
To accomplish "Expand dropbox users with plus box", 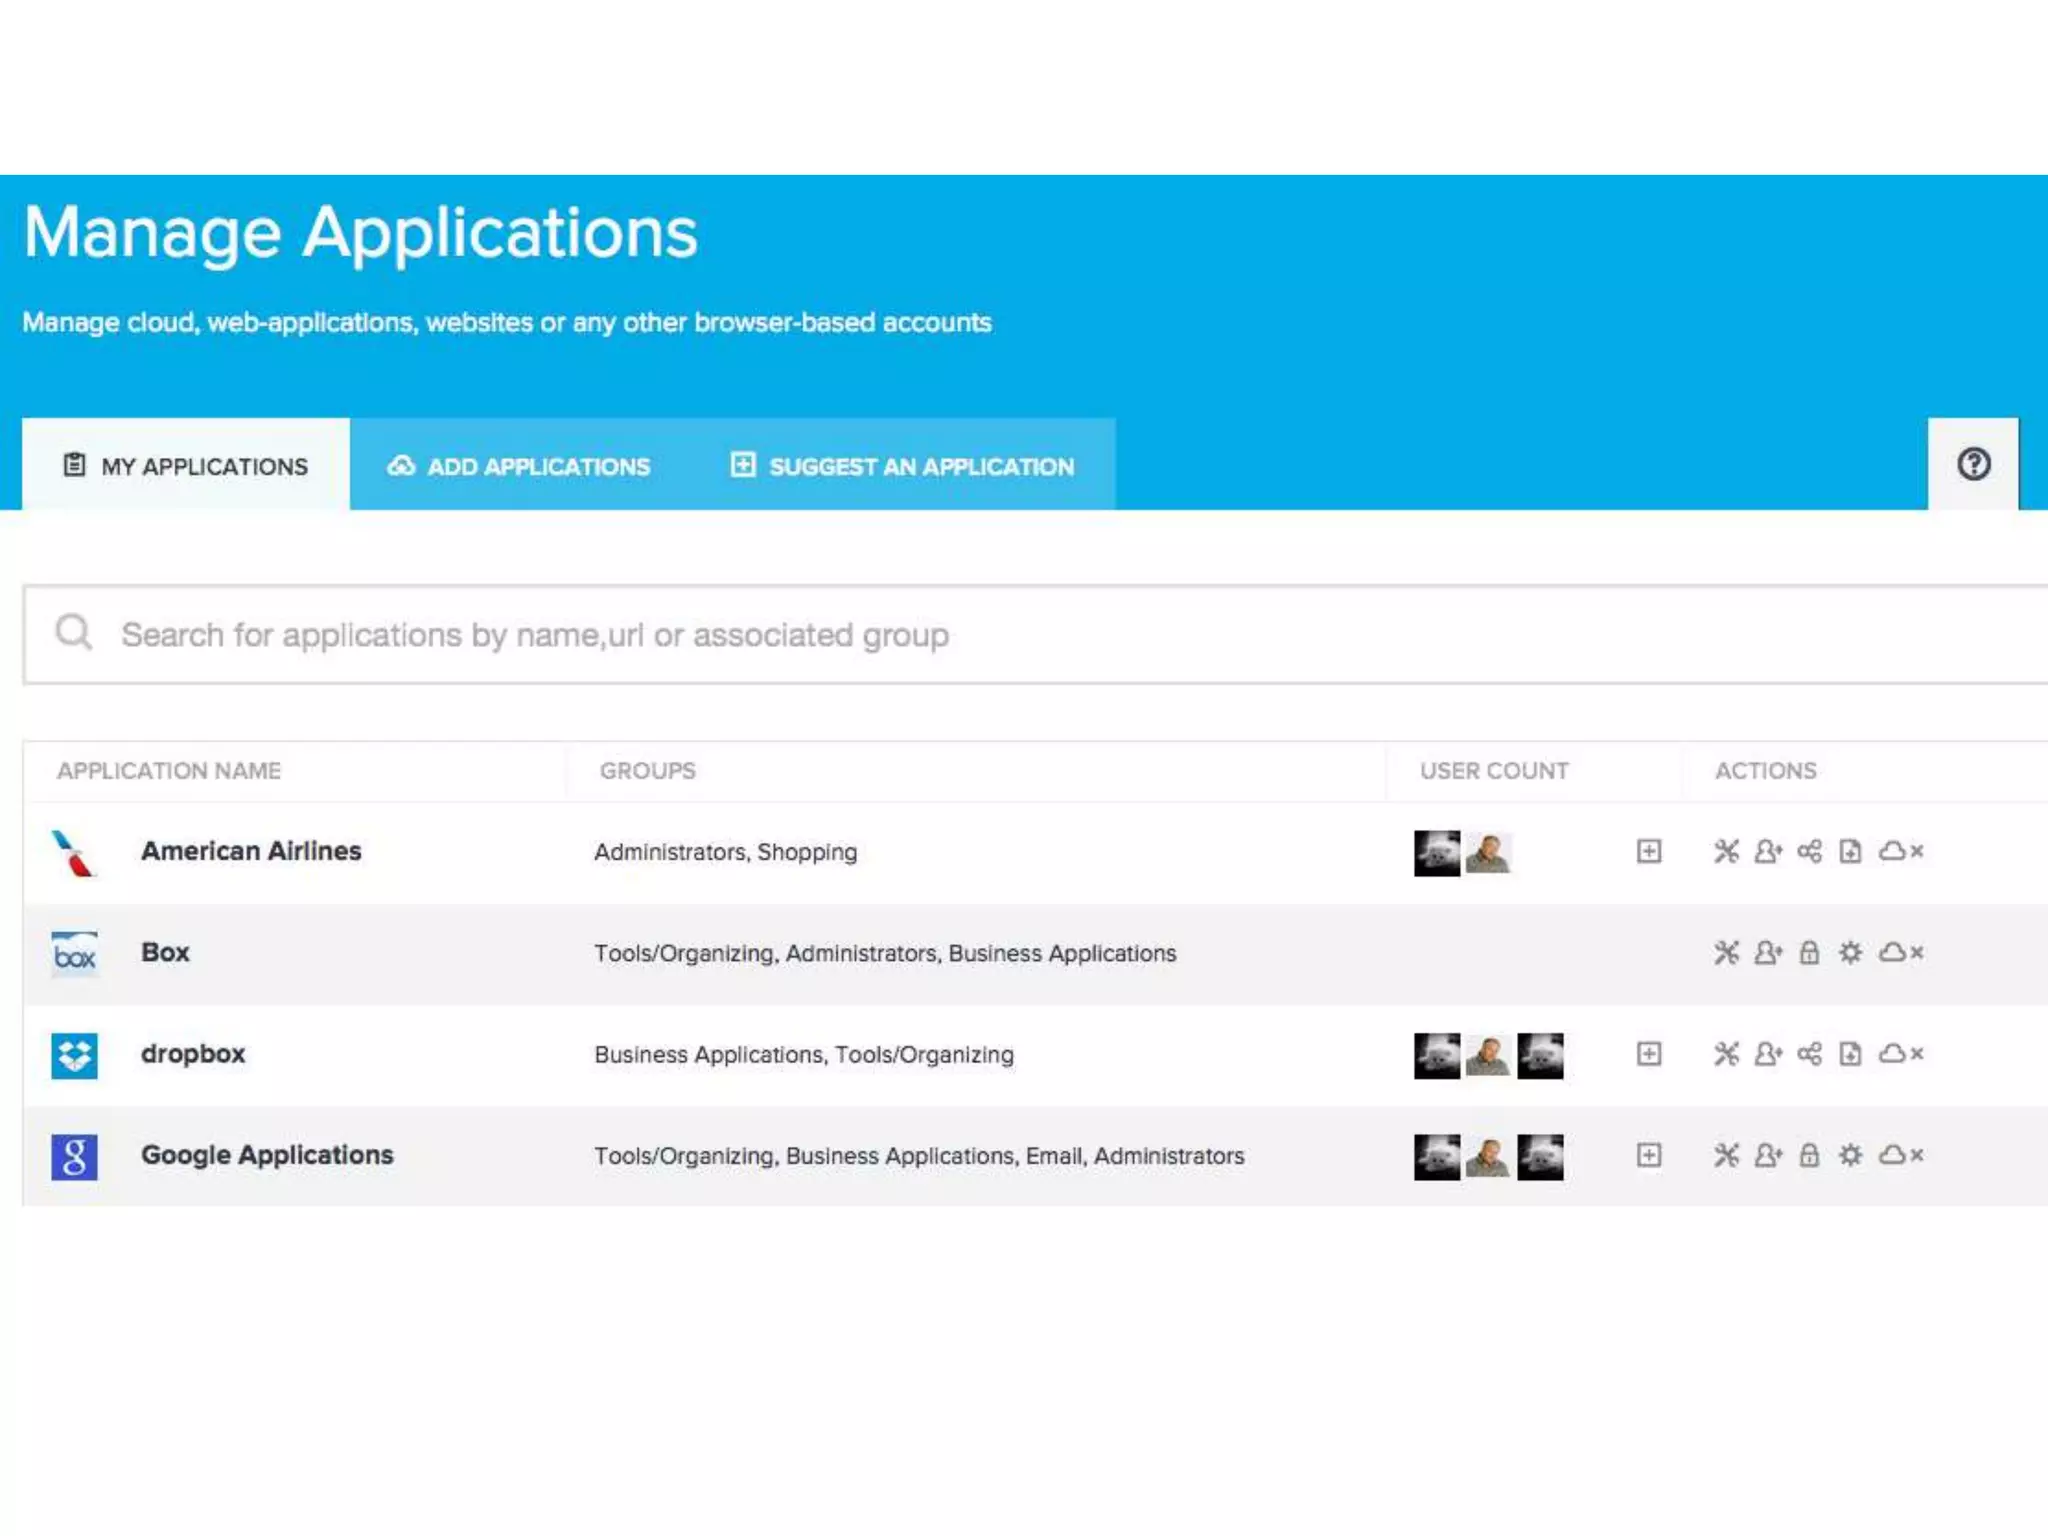I will click(1648, 1053).
